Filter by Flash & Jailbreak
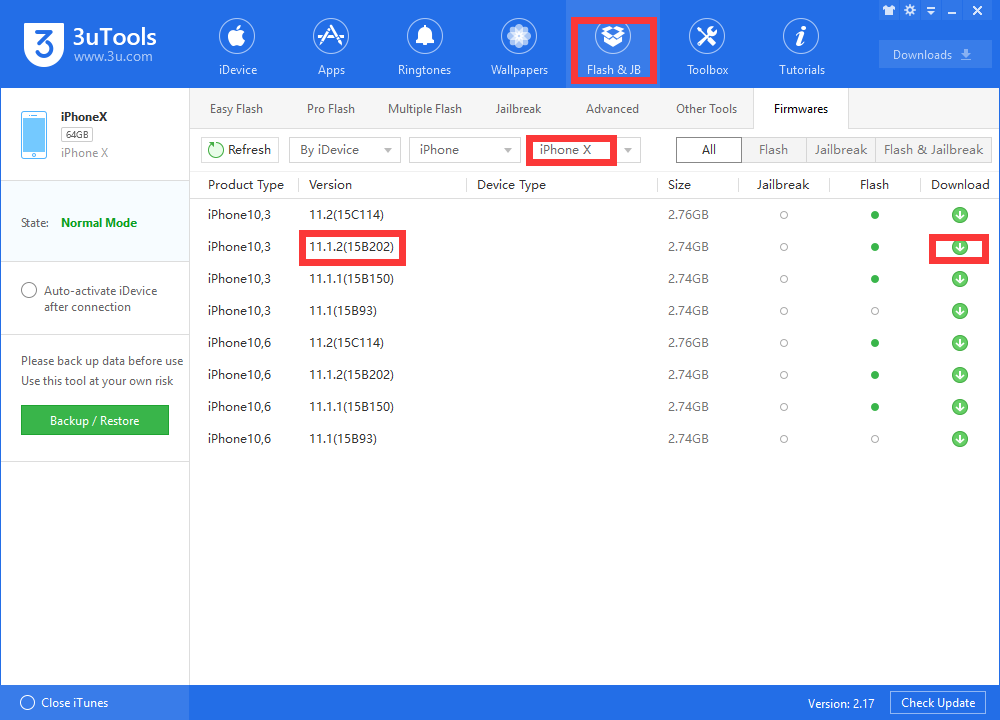1000x720 pixels. (x=933, y=150)
